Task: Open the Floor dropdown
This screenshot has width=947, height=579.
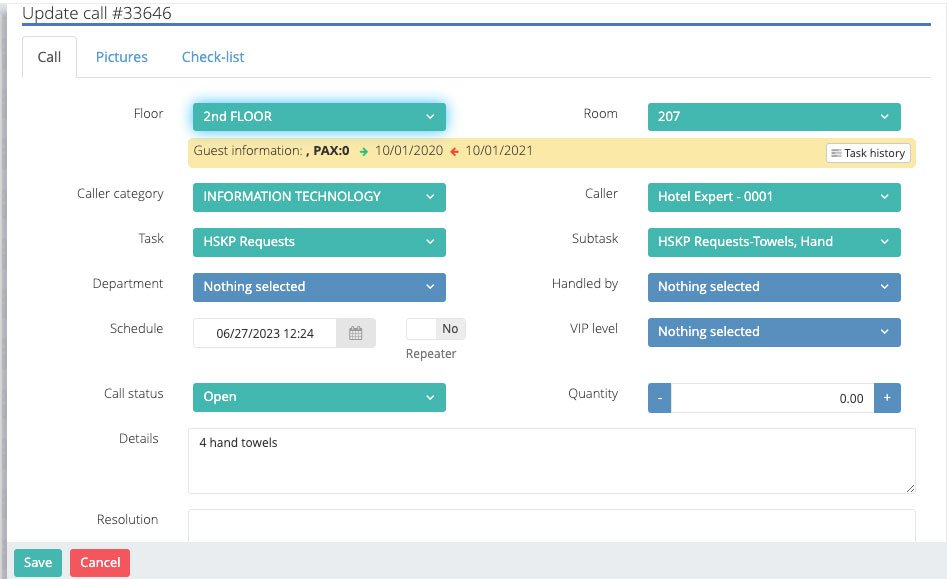Action: (x=319, y=116)
